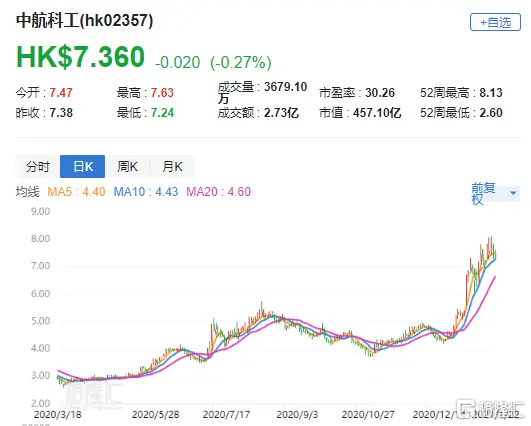Open the 月K monthly chart tab

tap(172, 167)
